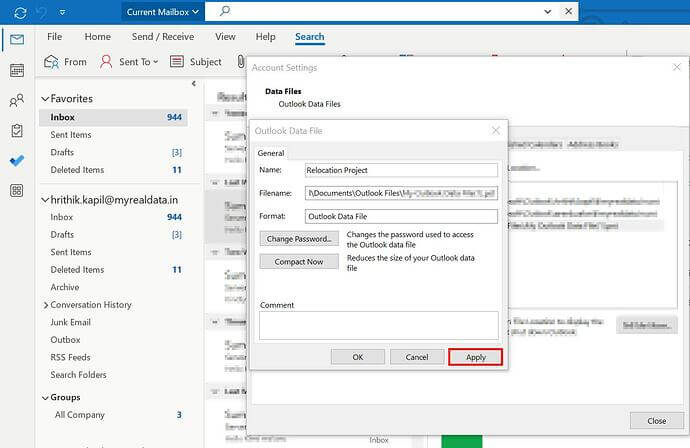Open the Current Mailbox scope dropdown

coord(161,12)
